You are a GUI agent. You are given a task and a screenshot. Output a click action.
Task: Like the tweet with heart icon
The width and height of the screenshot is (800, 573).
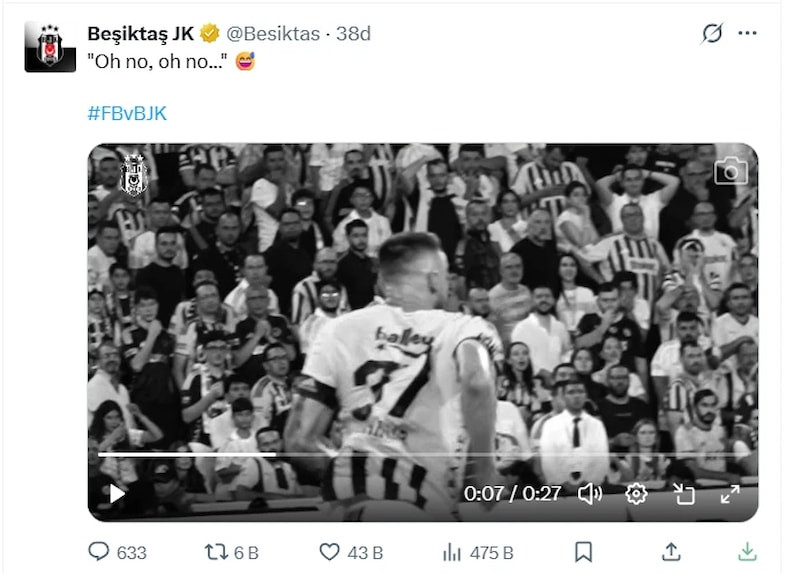pos(329,552)
